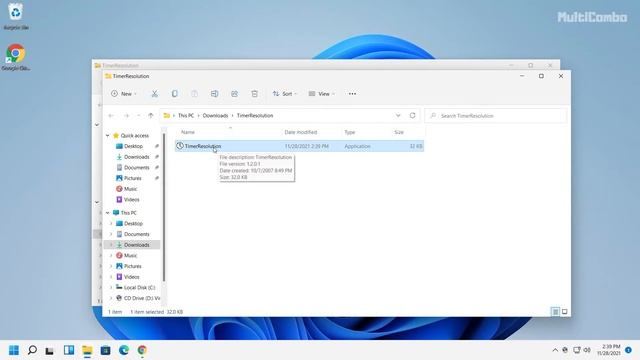This screenshot has height=360, width=640.
Task: Click This PC in address bar
Action: [x=186, y=116]
